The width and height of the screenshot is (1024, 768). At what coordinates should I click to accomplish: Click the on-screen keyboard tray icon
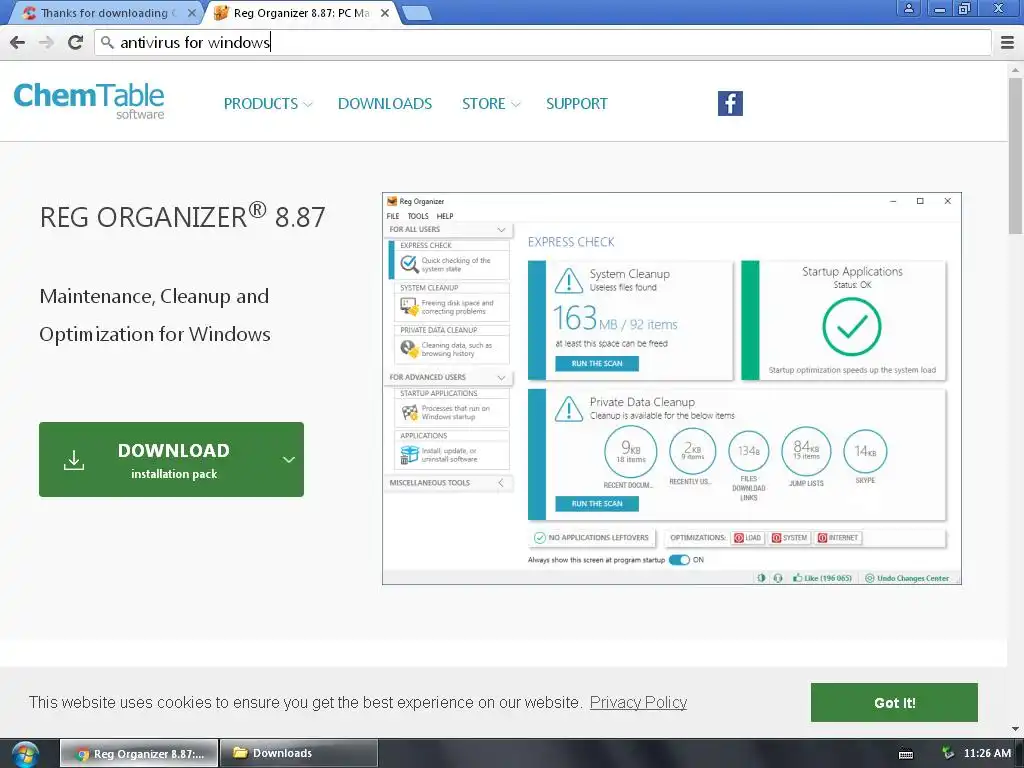pyautogui.click(x=906, y=754)
